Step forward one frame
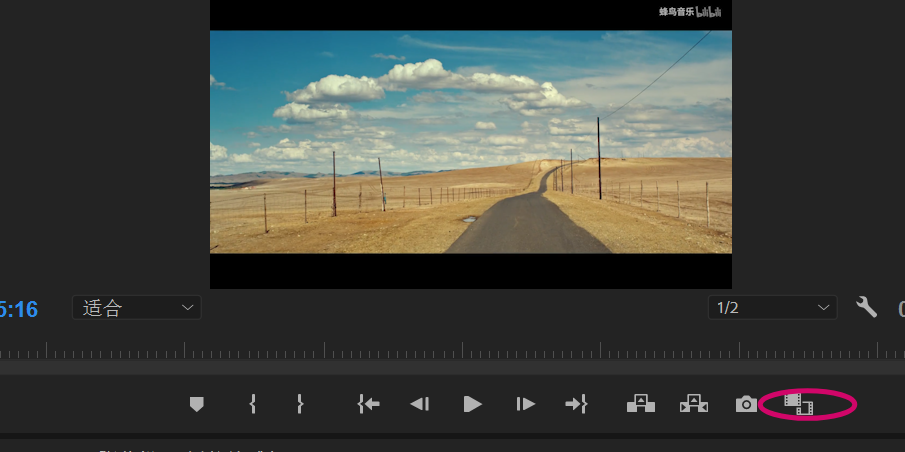This screenshot has height=452, width=905. (x=525, y=404)
